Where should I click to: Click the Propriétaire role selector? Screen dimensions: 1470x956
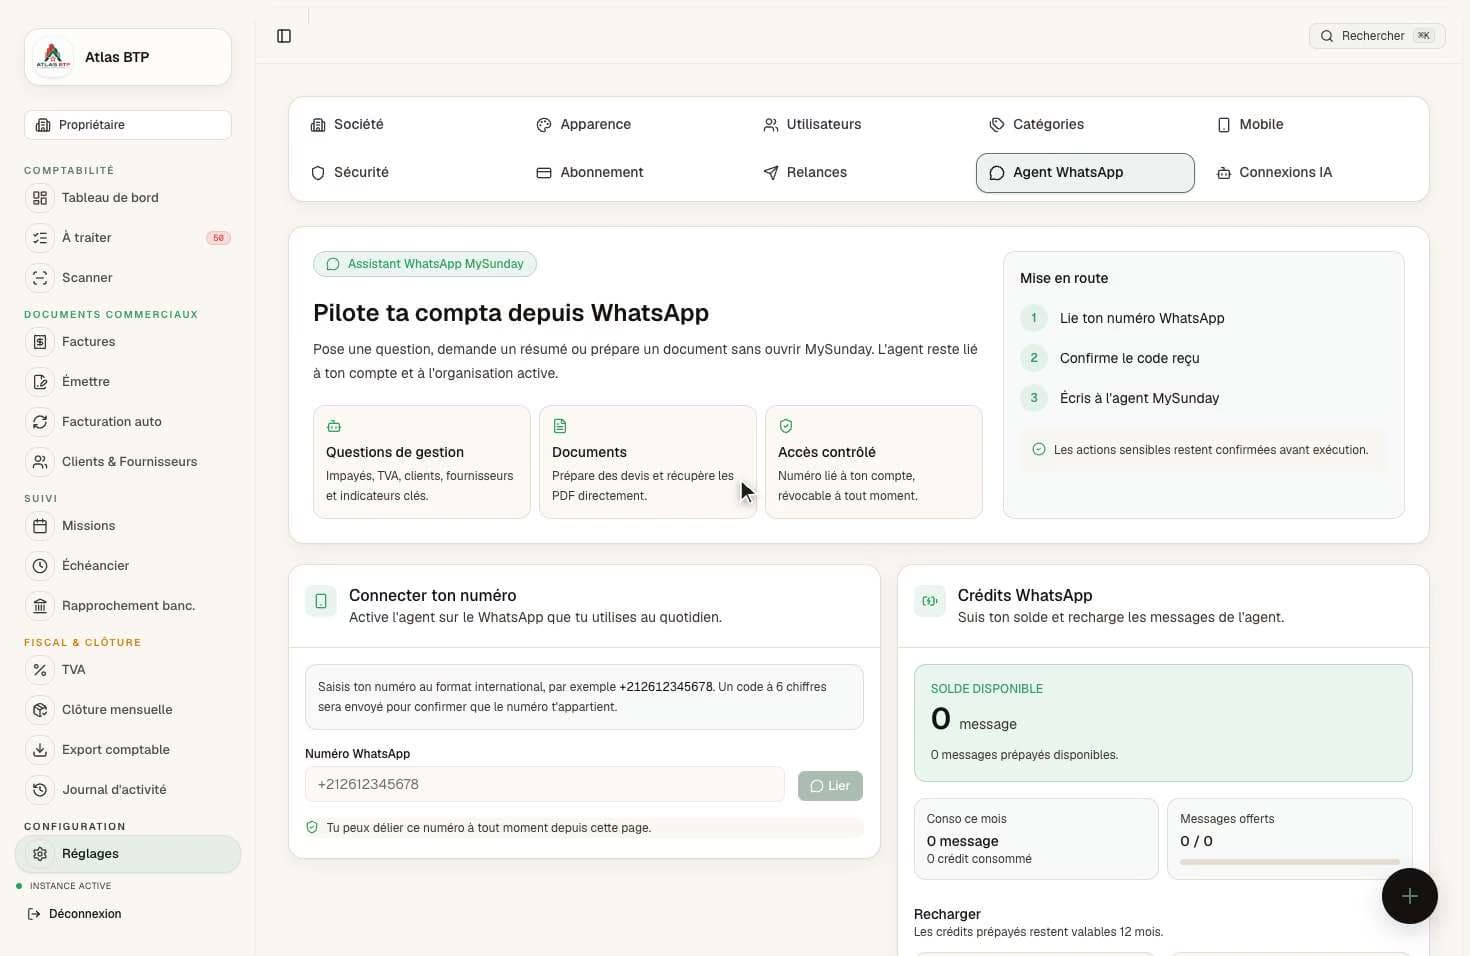128,125
